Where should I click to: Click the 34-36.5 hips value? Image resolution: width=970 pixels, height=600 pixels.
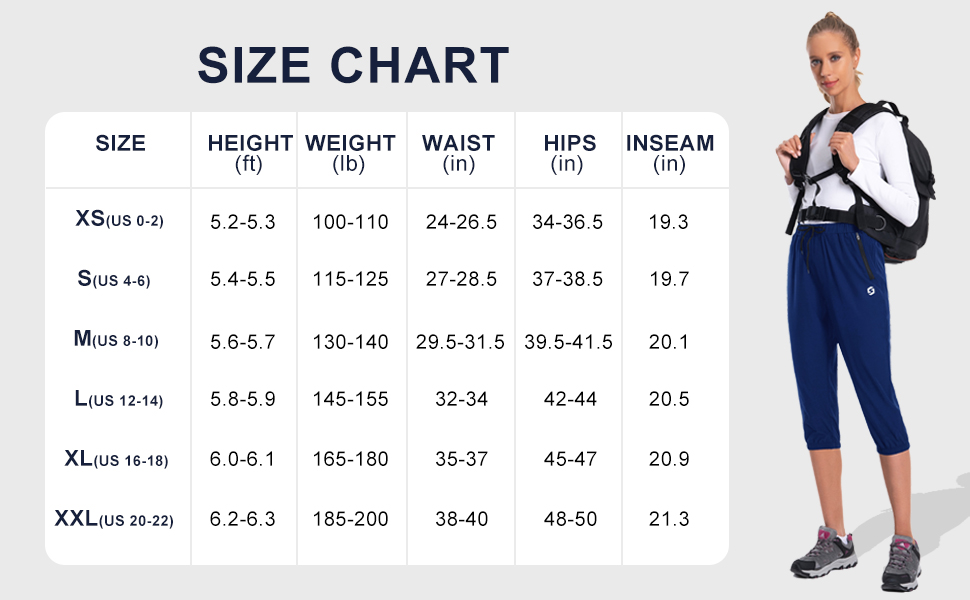[567, 222]
